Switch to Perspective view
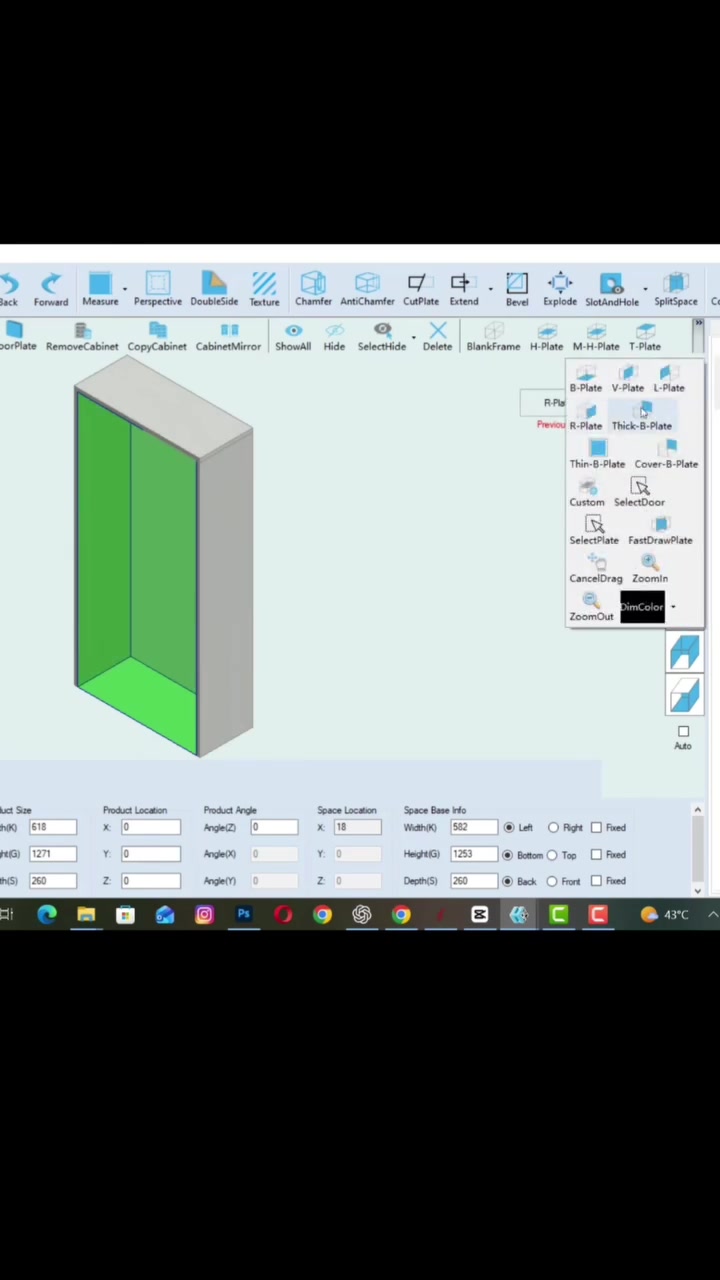This screenshot has height=1280, width=720. click(158, 289)
